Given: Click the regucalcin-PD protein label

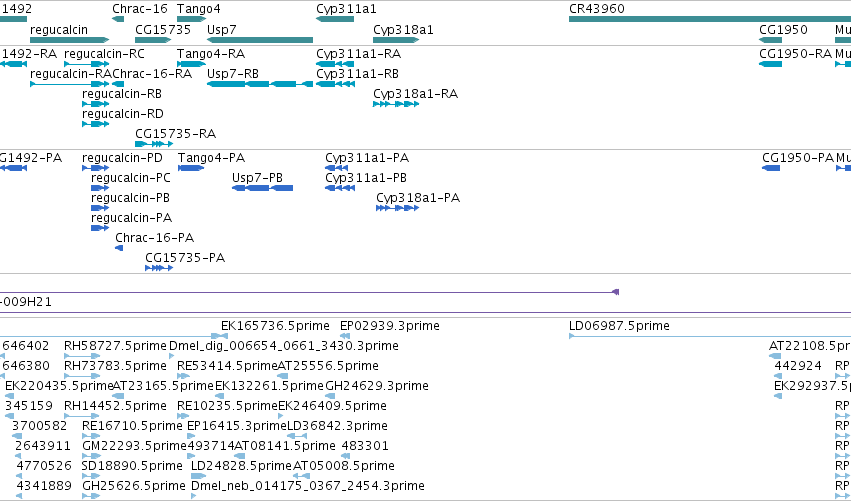Looking at the screenshot, I should click(122, 158).
